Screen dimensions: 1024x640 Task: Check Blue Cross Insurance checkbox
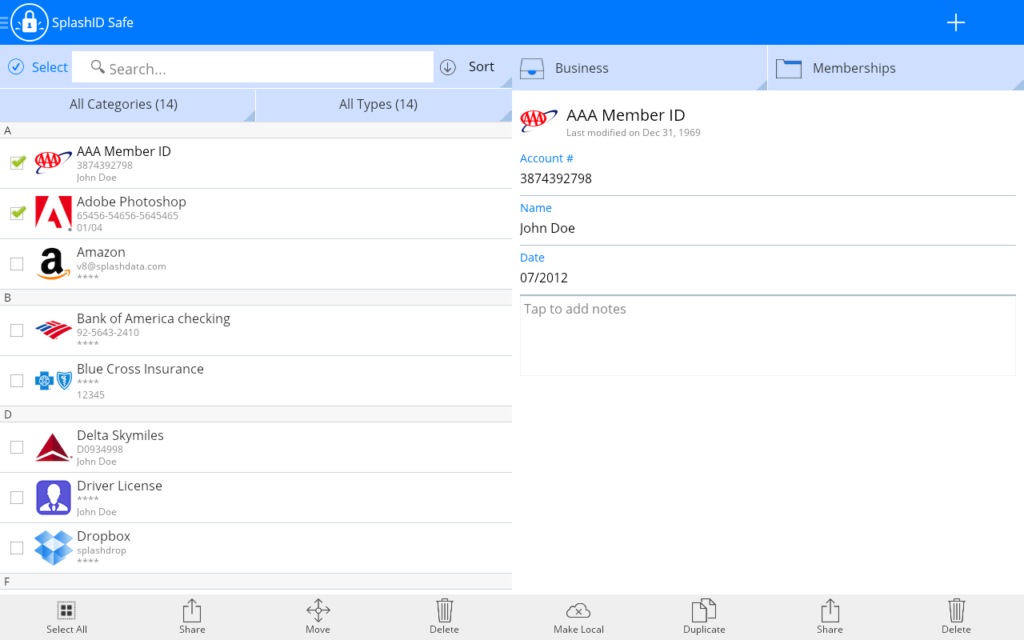tap(17, 381)
